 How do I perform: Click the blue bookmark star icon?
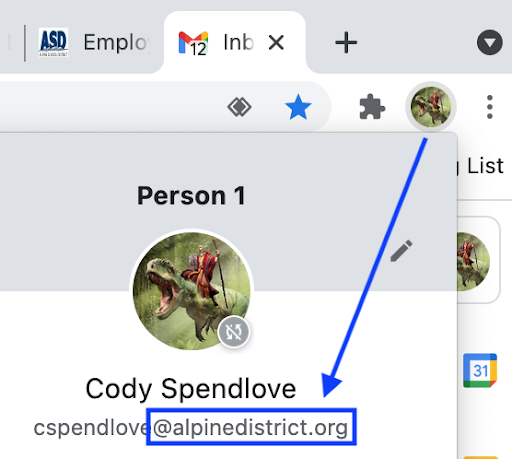(298, 107)
